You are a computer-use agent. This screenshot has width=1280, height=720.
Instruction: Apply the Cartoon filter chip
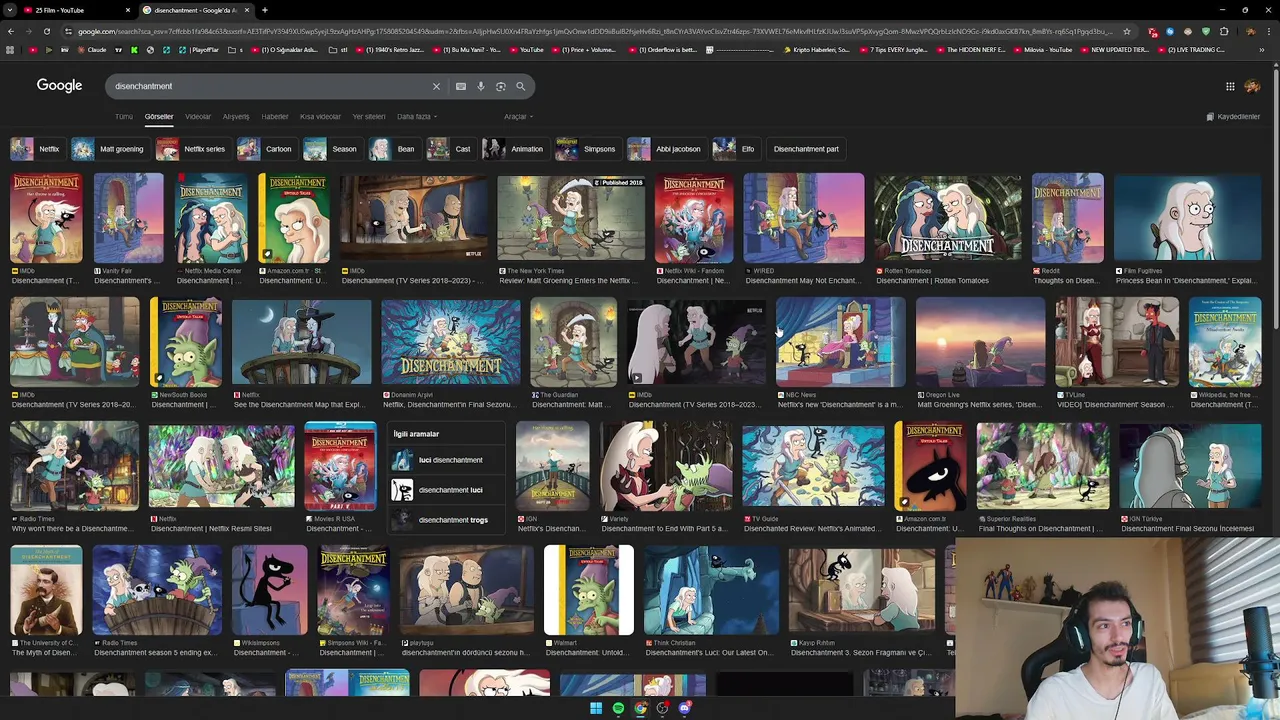click(x=266, y=149)
